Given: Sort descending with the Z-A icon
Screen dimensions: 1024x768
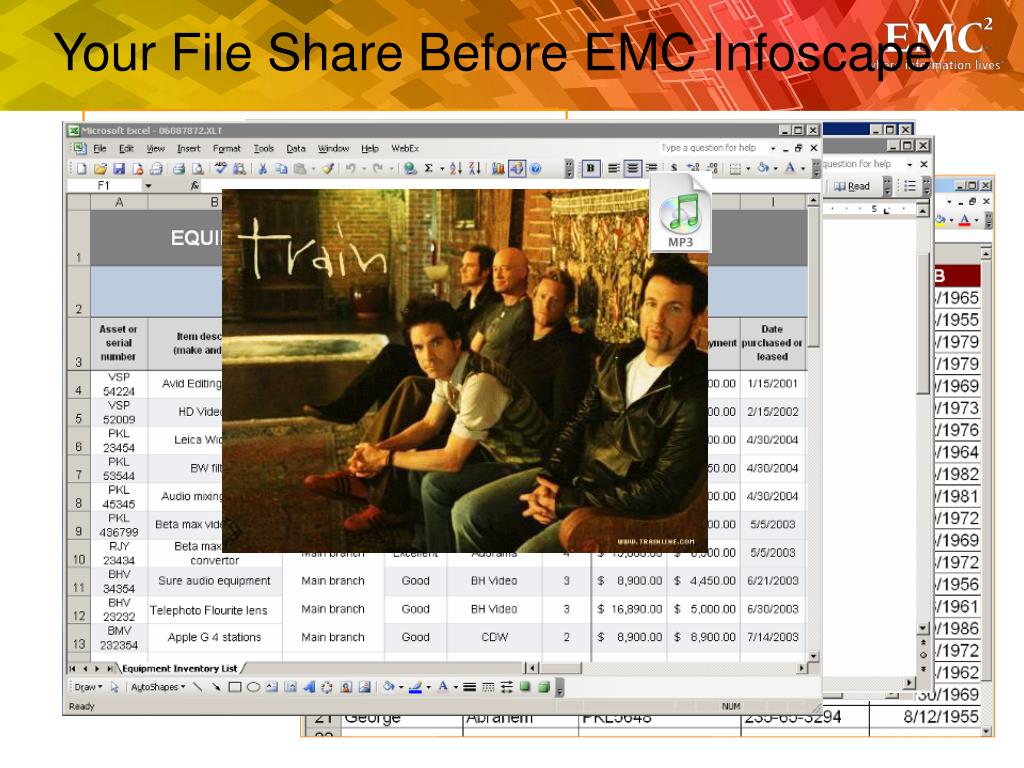Looking at the screenshot, I should coord(475,168).
